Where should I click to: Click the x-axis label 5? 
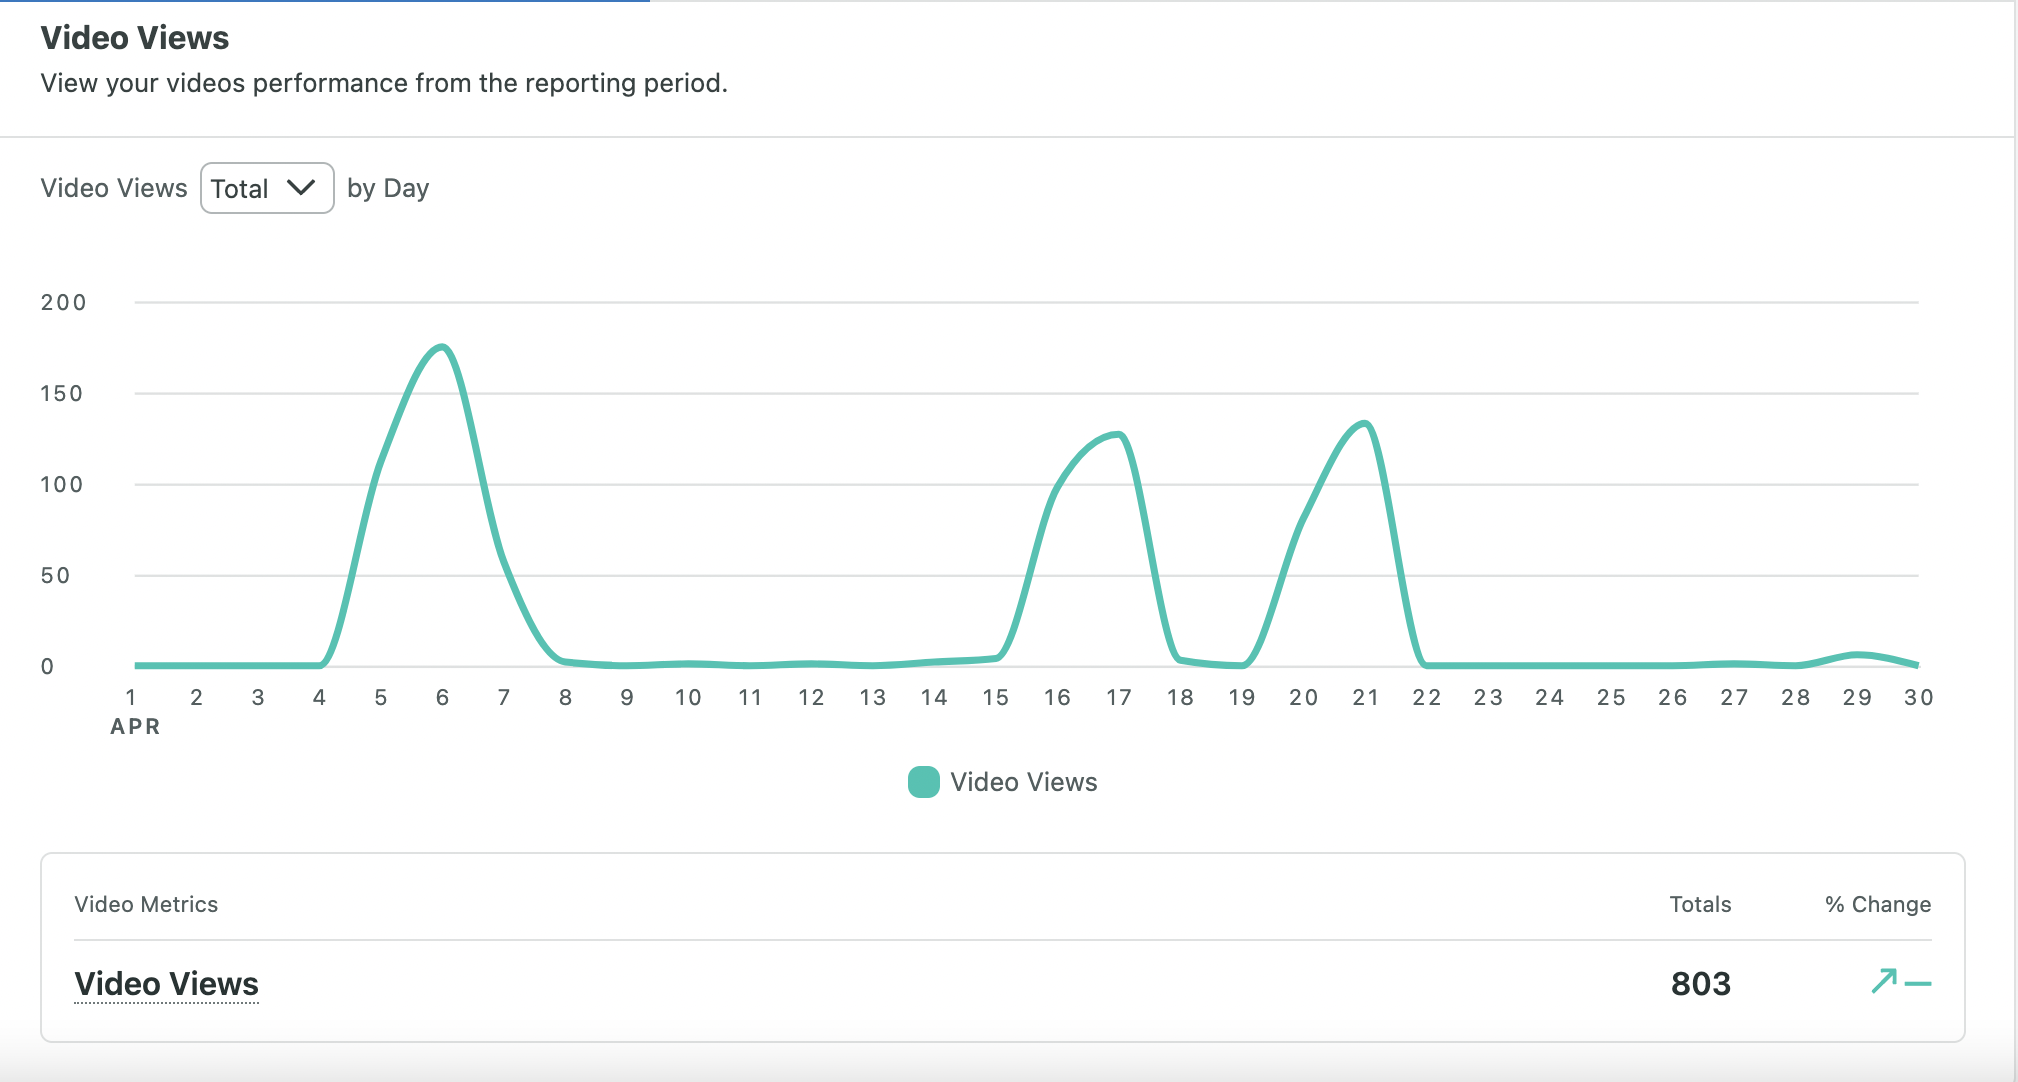point(381,698)
